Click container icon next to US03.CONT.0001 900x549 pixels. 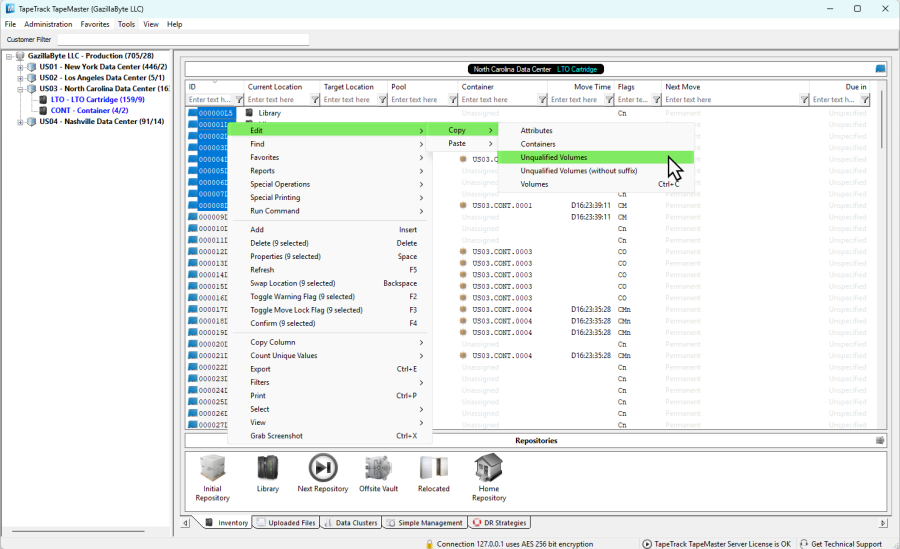click(463, 205)
